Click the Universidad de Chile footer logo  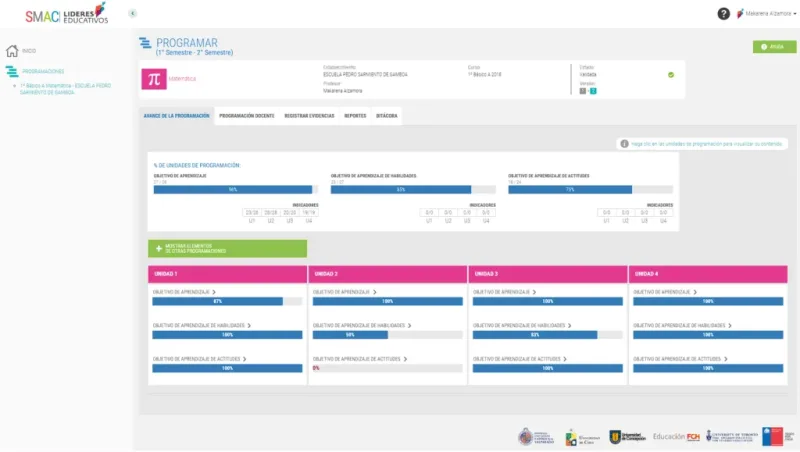(x=582, y=438)
